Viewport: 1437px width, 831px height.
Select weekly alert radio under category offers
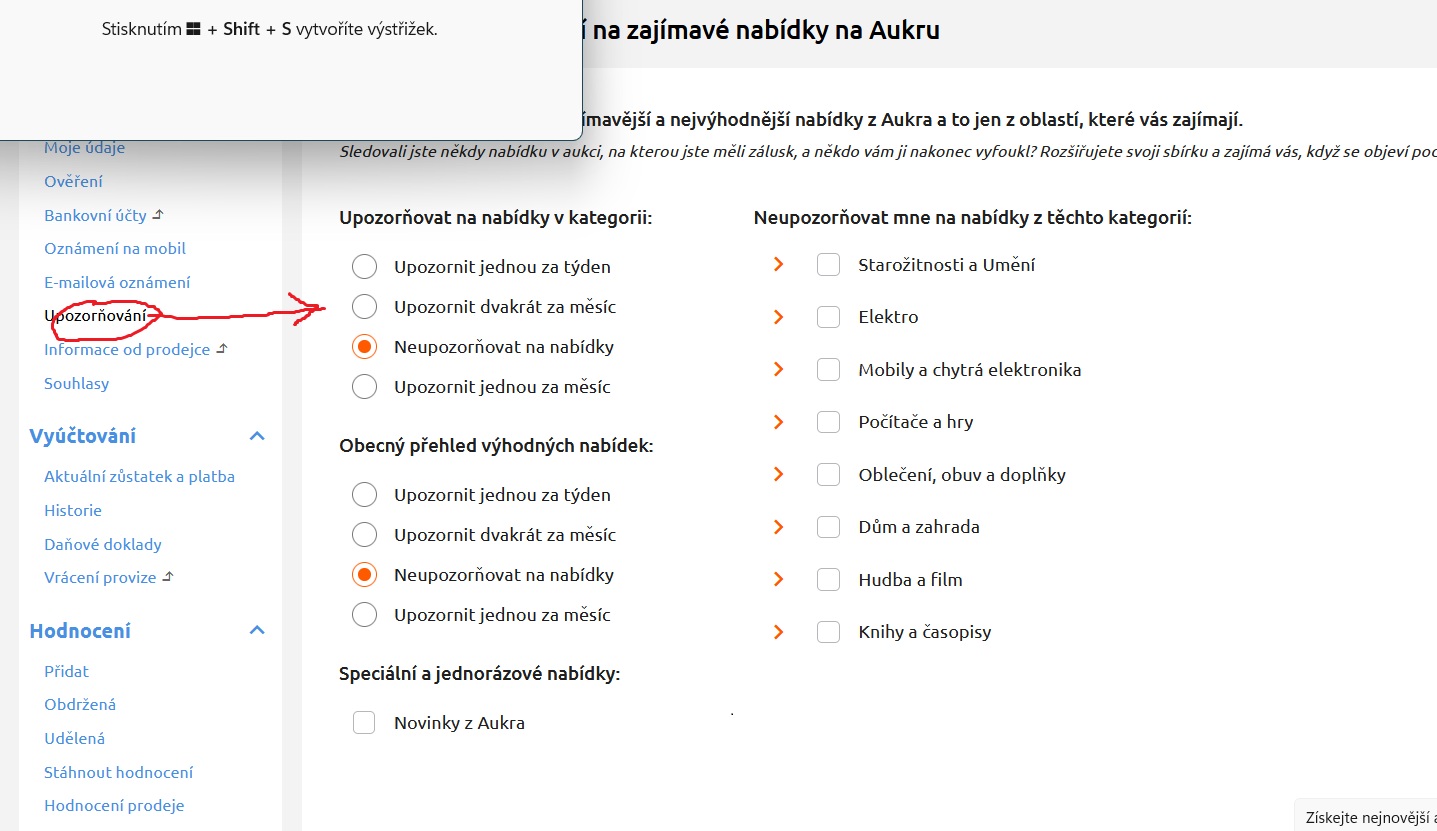pos(365,267)
